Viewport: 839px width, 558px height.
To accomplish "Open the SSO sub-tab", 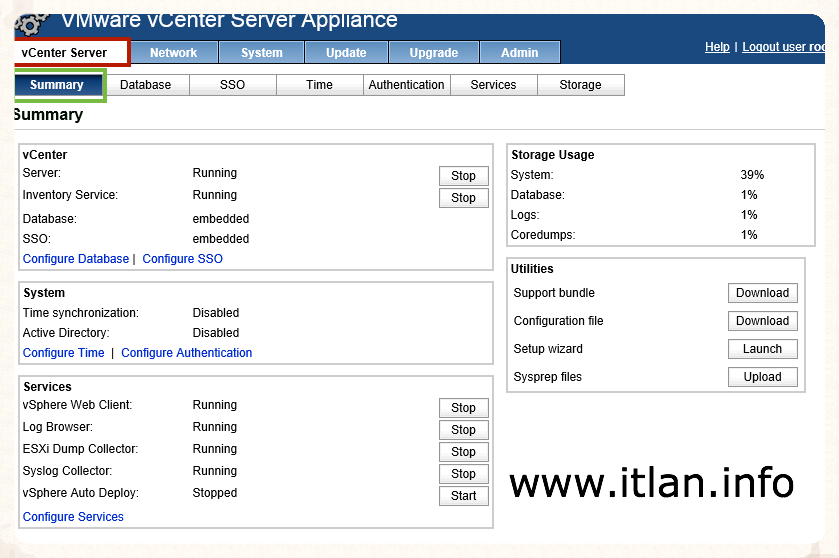I will [232, 85].
